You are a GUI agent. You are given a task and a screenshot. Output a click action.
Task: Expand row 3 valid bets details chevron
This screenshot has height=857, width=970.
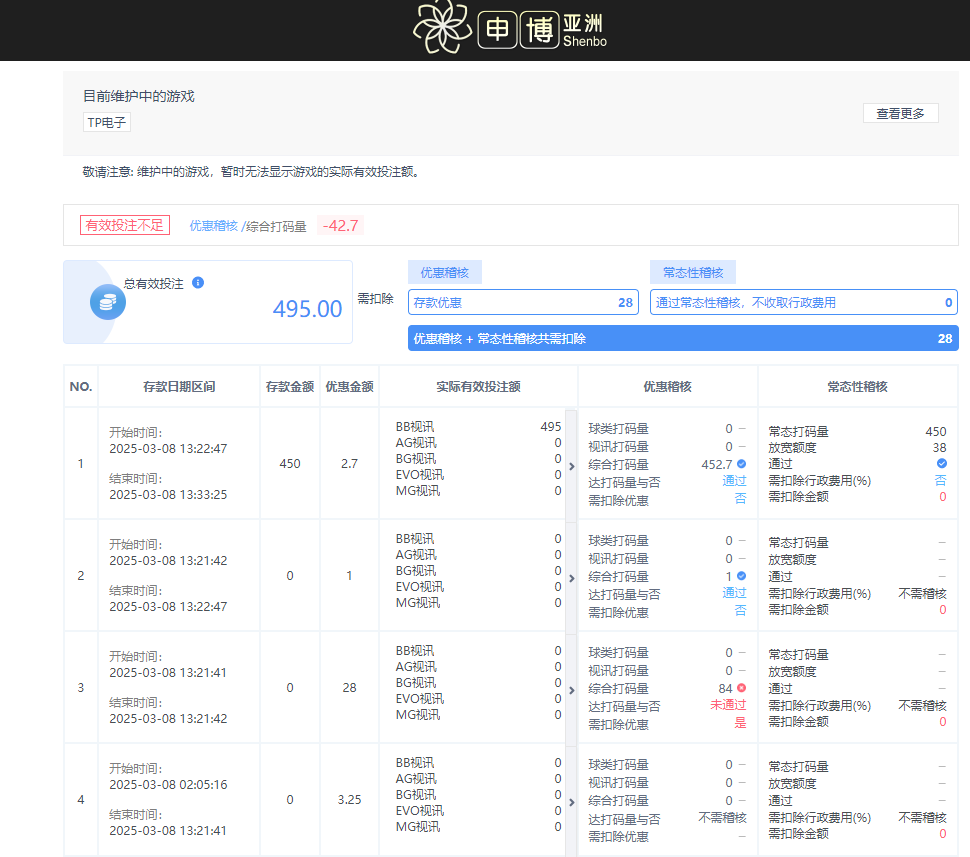point(570,688)
